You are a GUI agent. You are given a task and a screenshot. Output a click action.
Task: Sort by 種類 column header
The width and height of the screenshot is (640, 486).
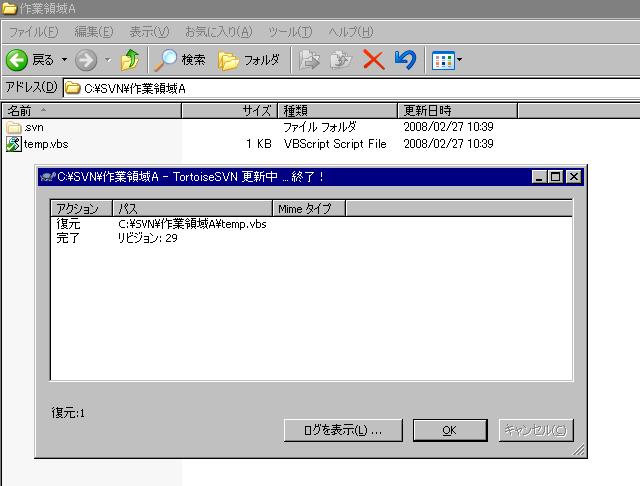point(338,111)
